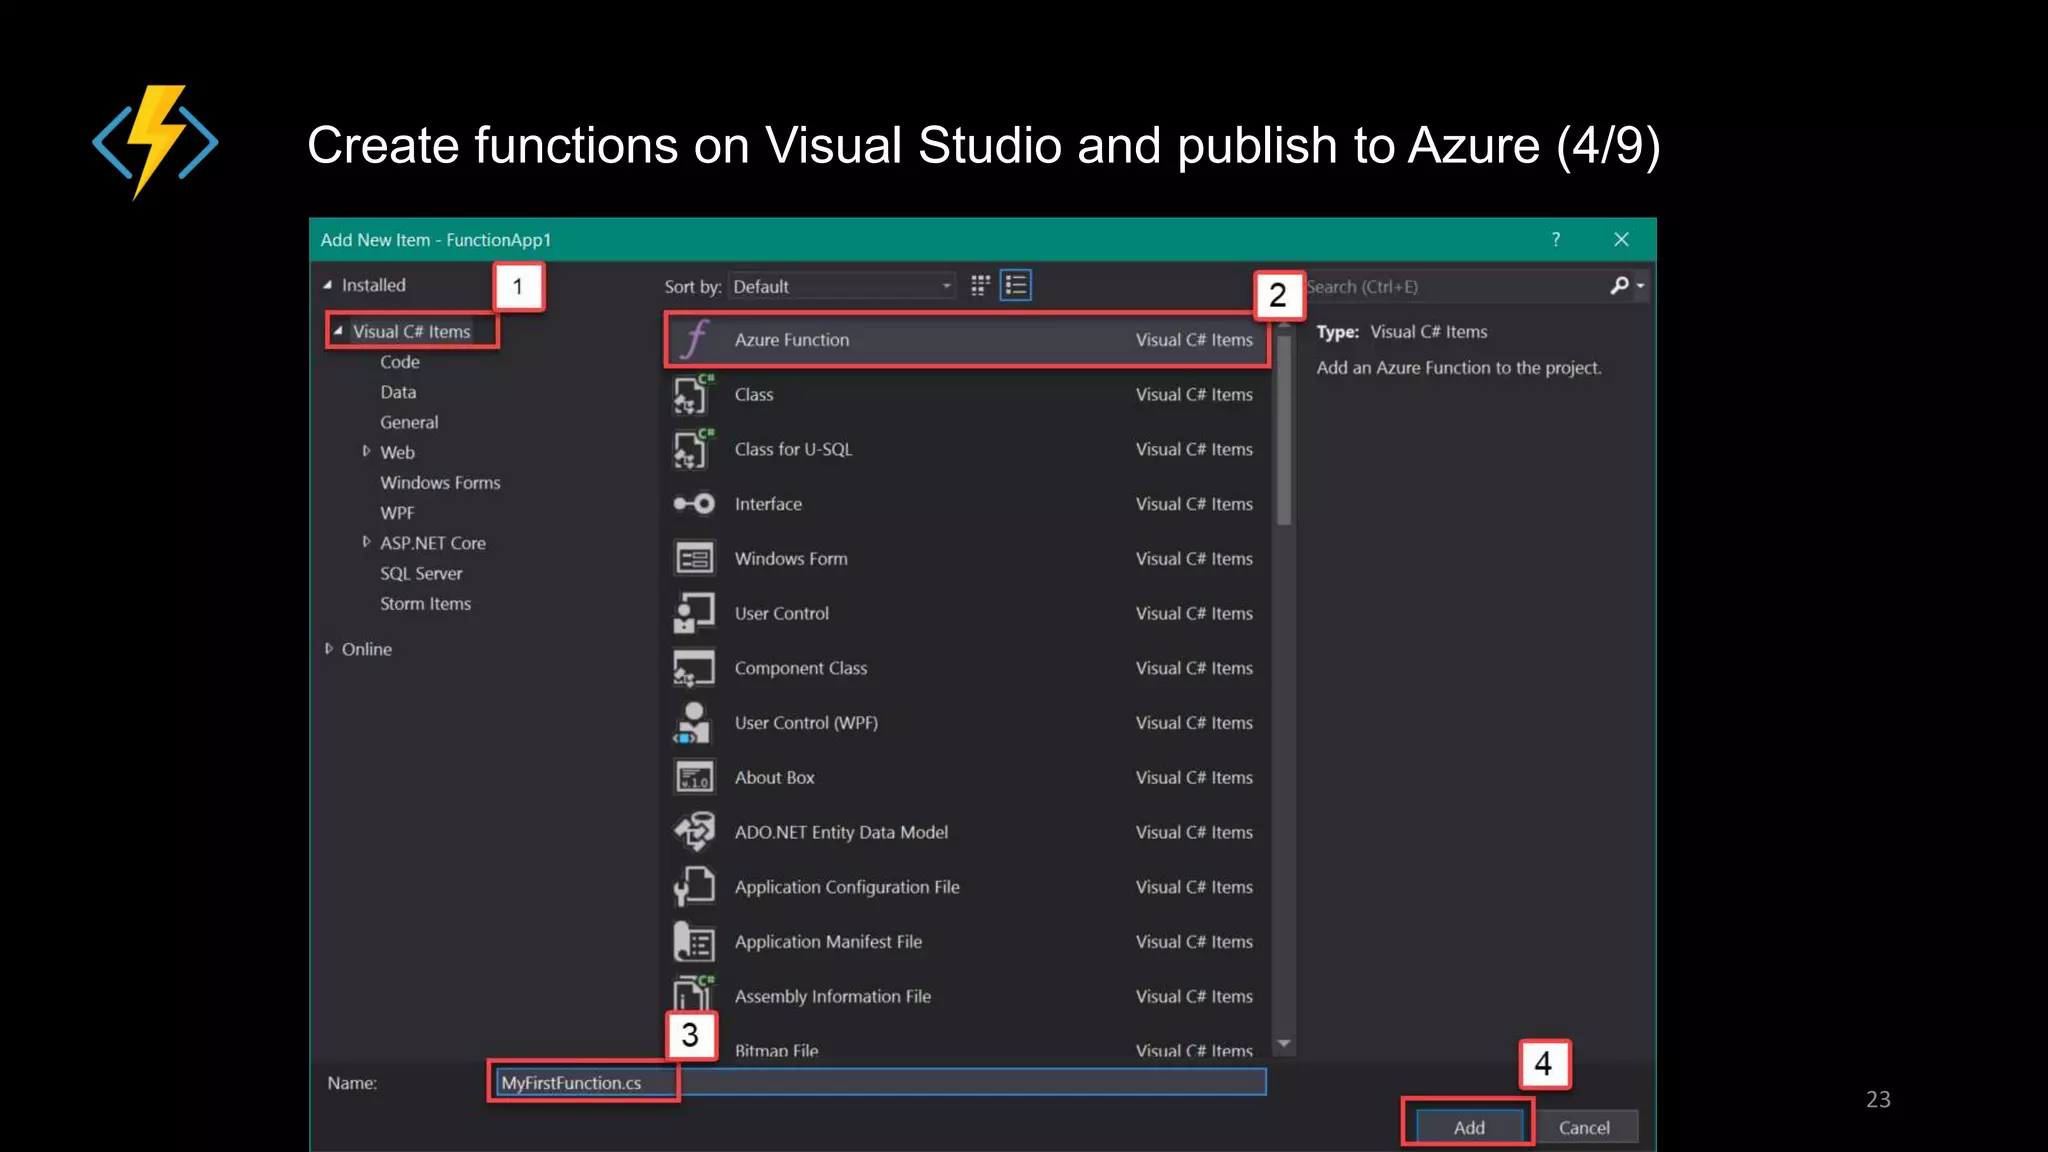Image resolution: width=2048 pixels, height=1152 pixels.
Task: Click the Class for U-SQL icon
Action: tap(694, 449)
